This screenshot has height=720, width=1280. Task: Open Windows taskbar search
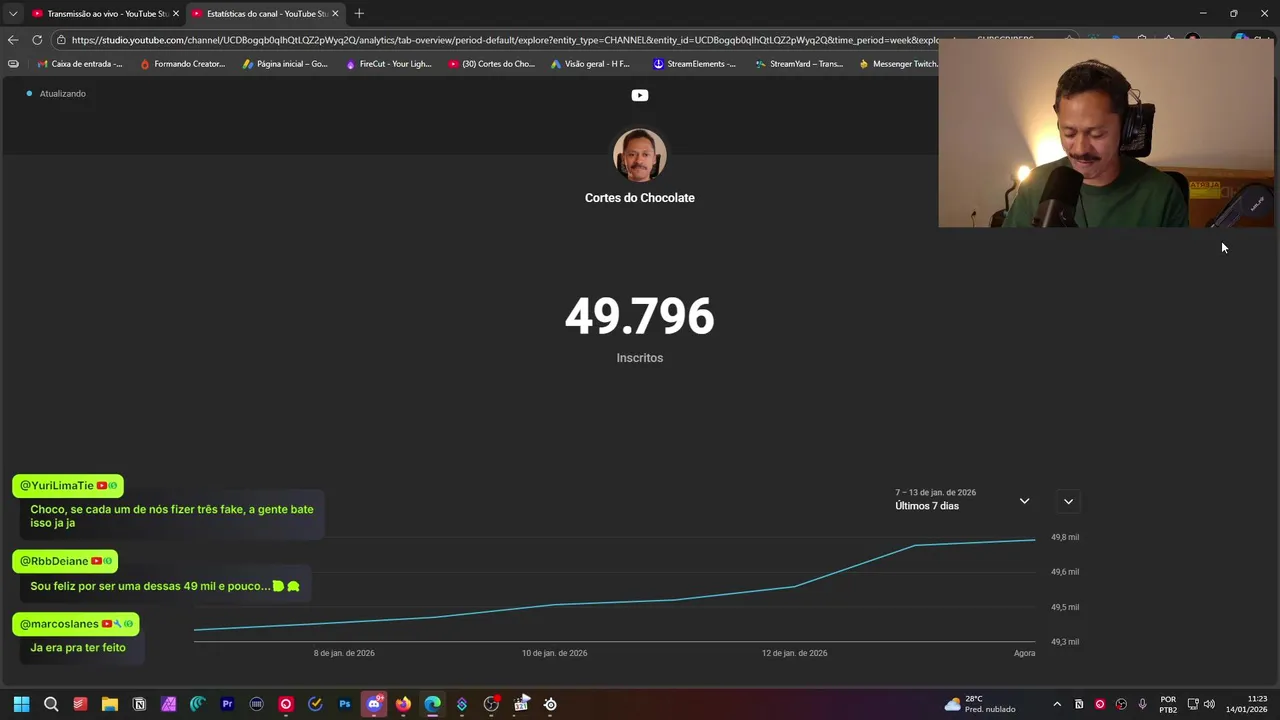coord(51,704)
